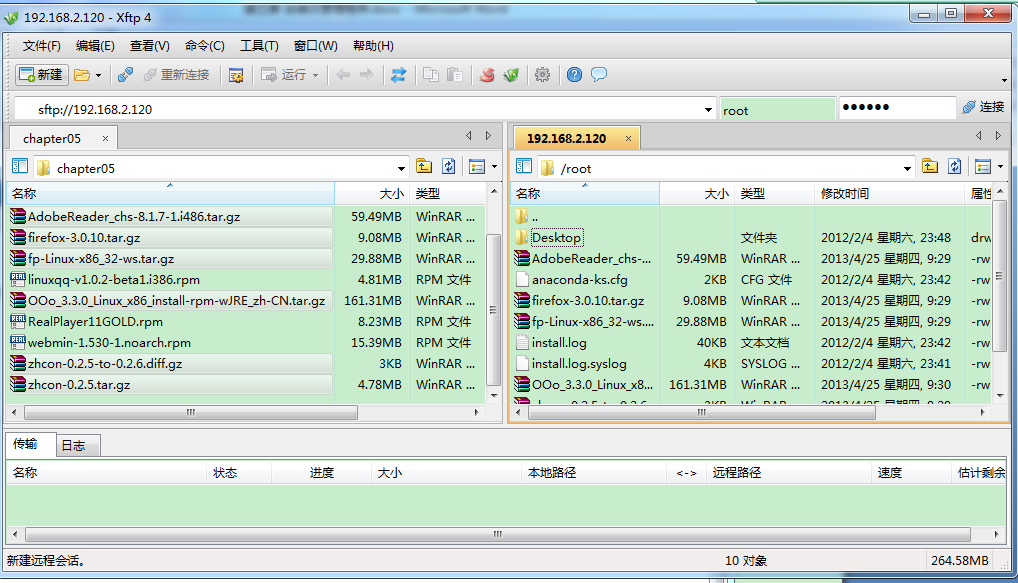Click the local pane horizontal scrollbar
1018x583 pixels.
(x=191, y=412)
